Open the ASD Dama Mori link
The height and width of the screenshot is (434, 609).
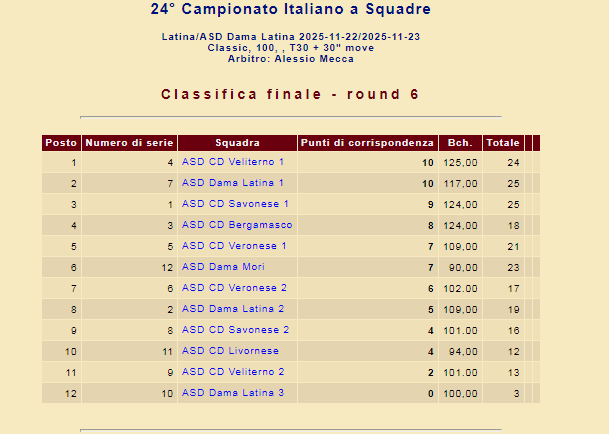point(223,267)
